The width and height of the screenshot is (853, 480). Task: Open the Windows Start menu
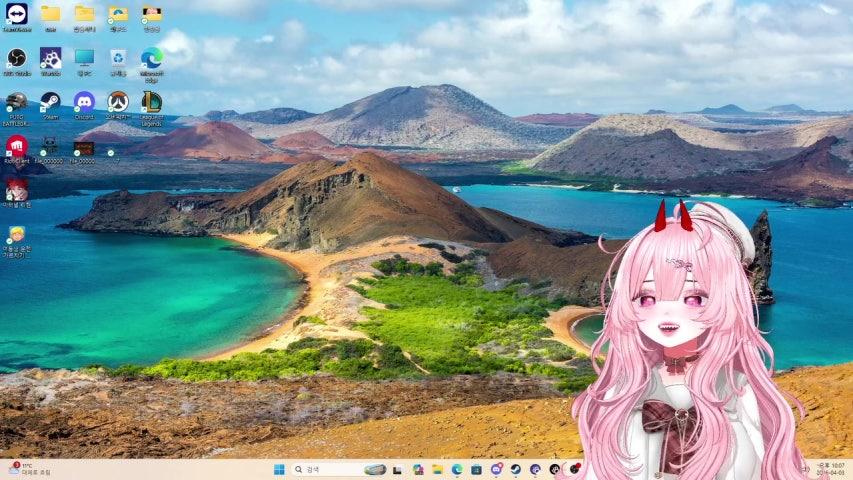pos(279,470)
